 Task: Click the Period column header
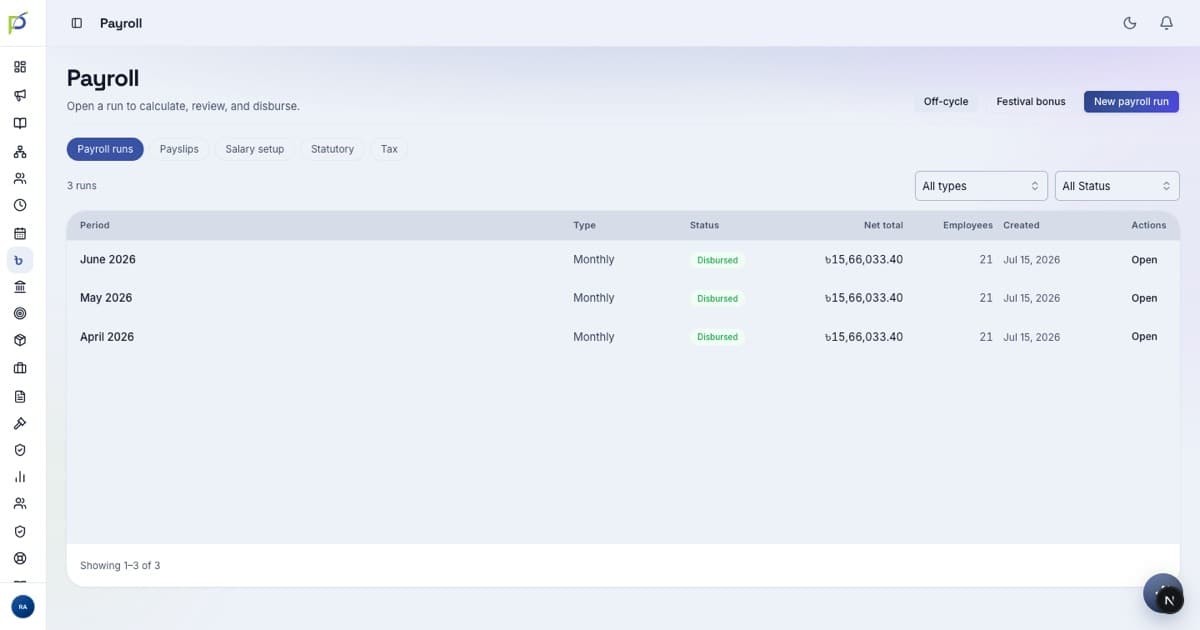(95, 226)
